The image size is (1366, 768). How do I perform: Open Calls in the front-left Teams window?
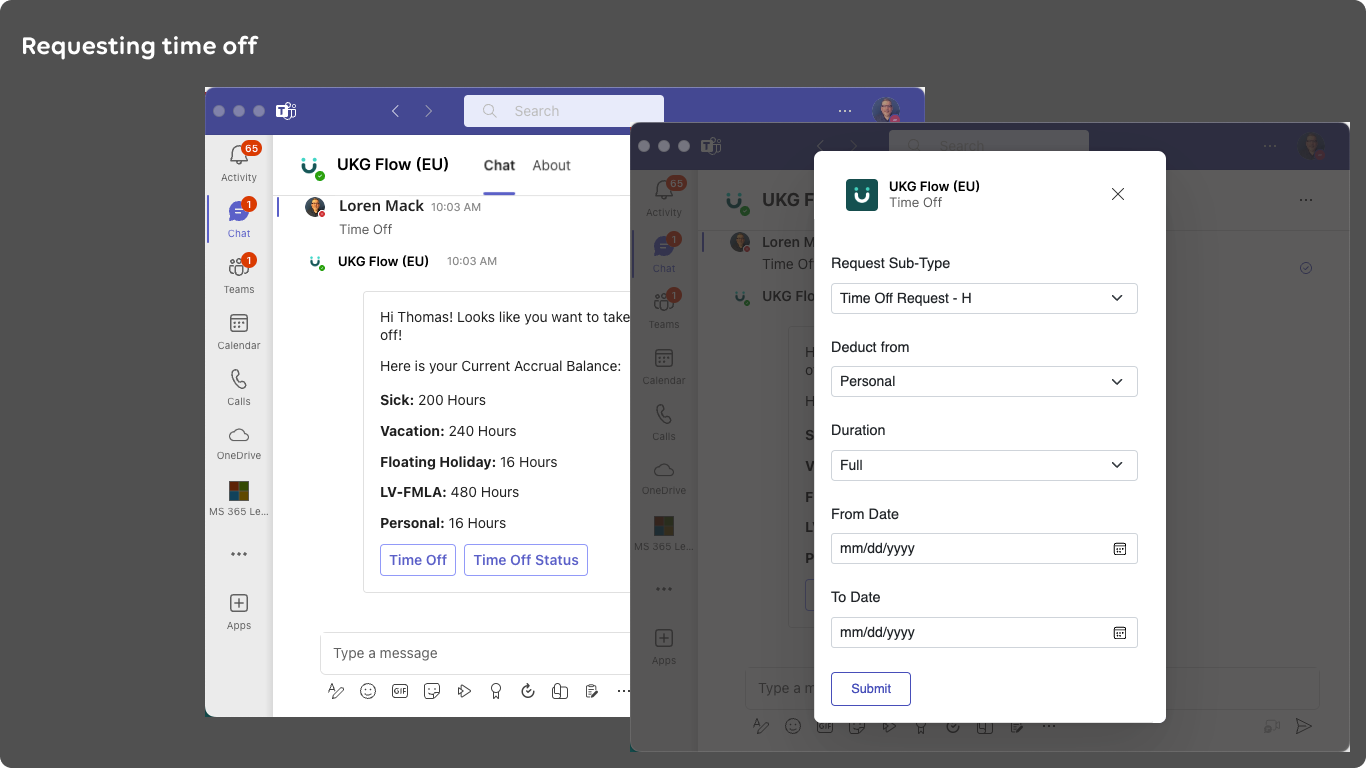click(239, 387)
